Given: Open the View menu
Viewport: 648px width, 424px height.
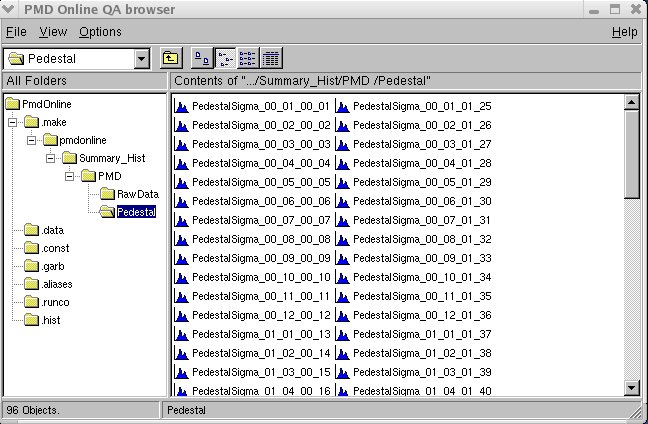Looking at the screenshot, I should (53, 32).
